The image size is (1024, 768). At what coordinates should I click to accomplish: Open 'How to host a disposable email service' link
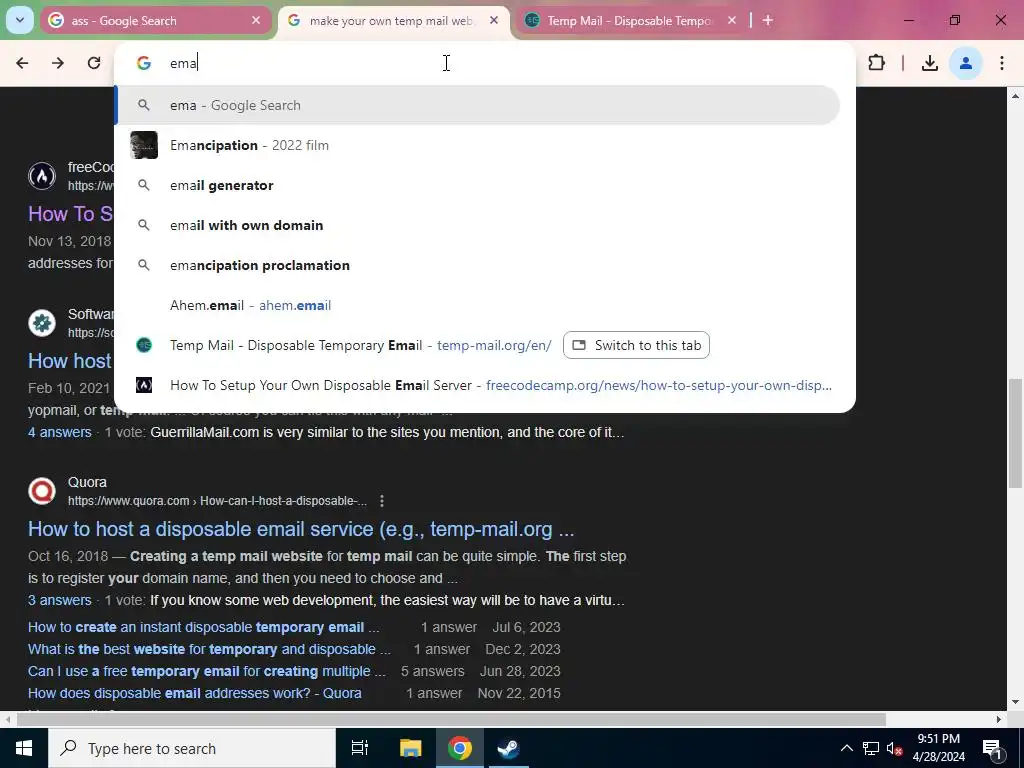301,529
